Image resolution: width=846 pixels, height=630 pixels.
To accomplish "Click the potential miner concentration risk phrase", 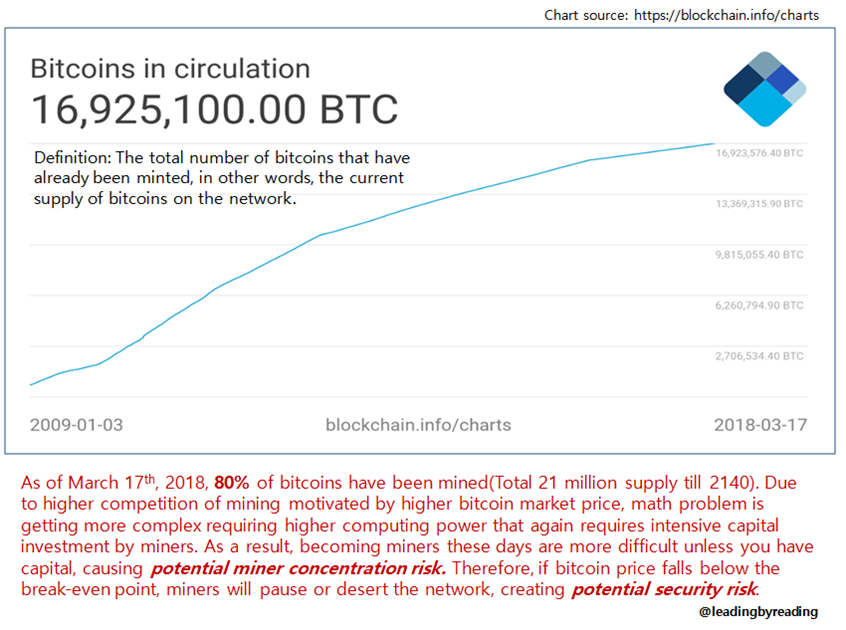I will click(x=297, y=569).
